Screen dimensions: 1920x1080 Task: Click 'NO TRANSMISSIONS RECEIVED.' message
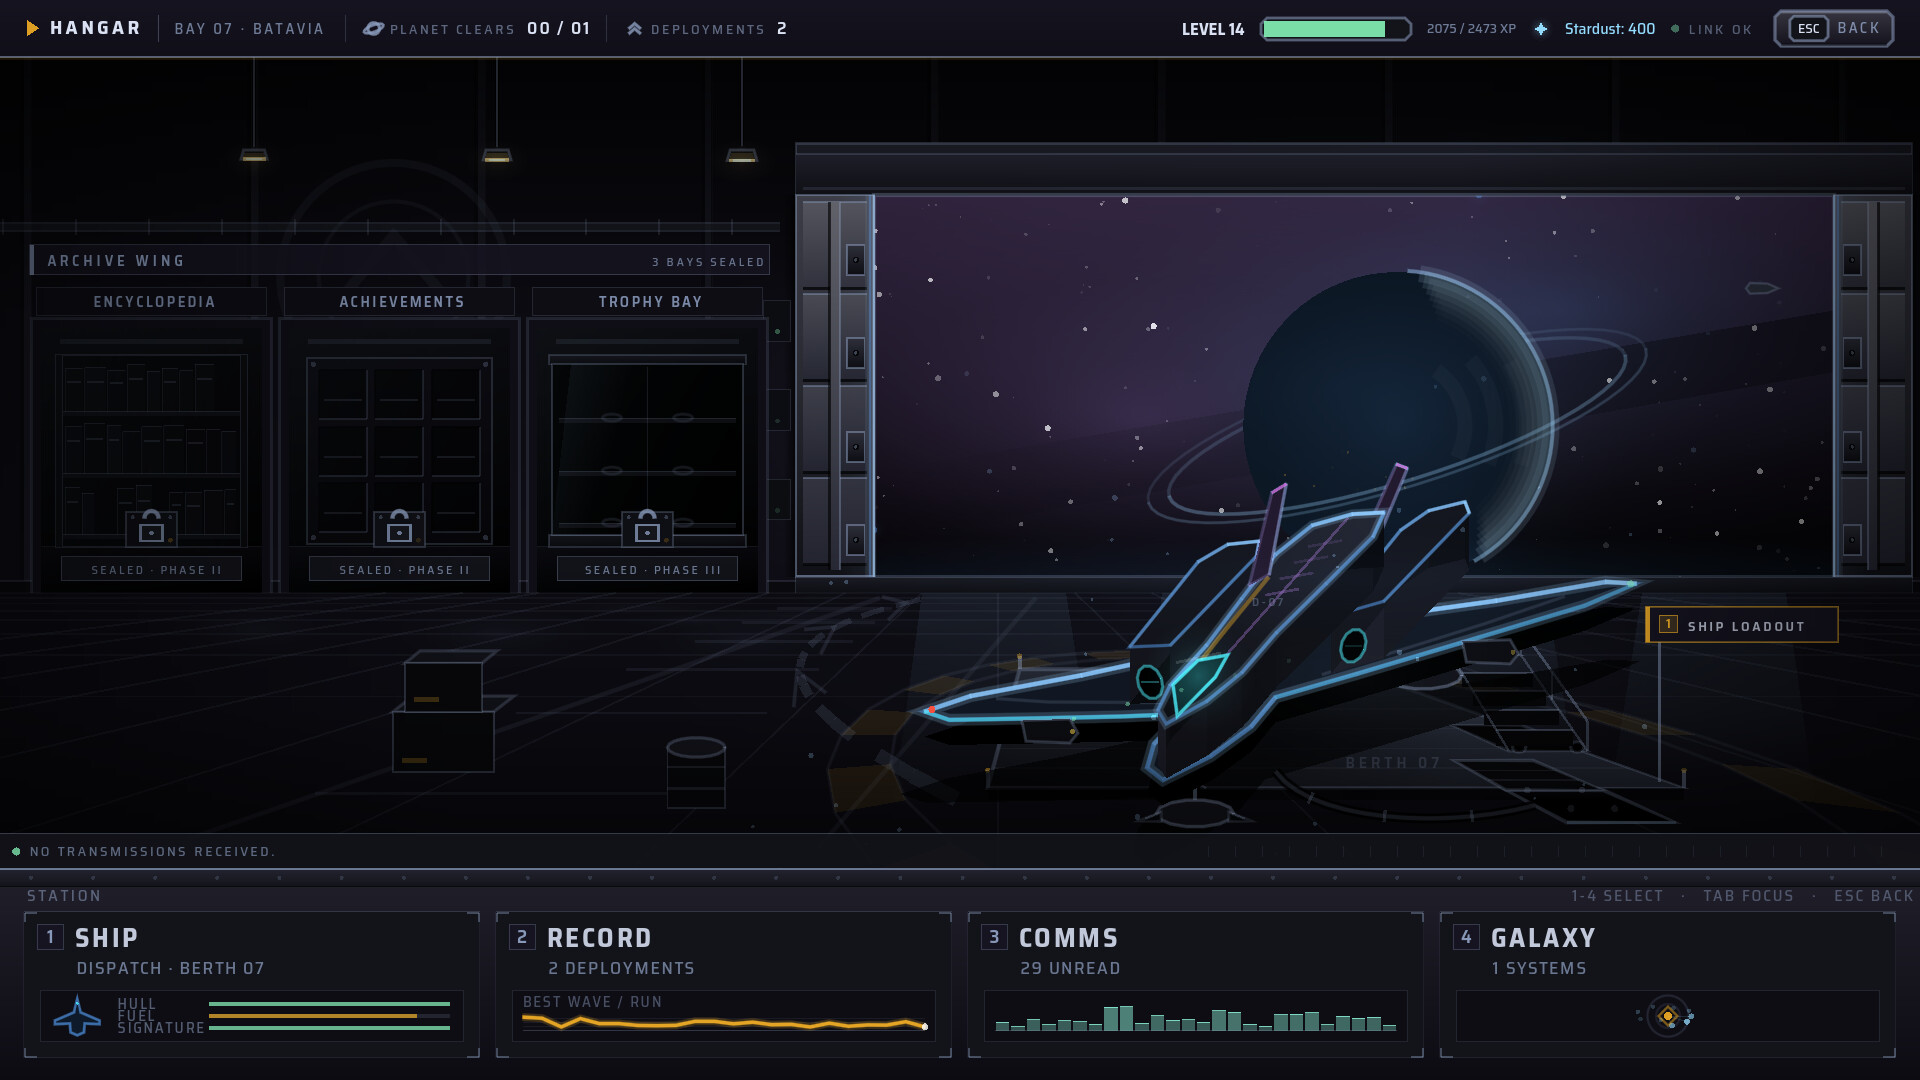click(x=153, y=852)
